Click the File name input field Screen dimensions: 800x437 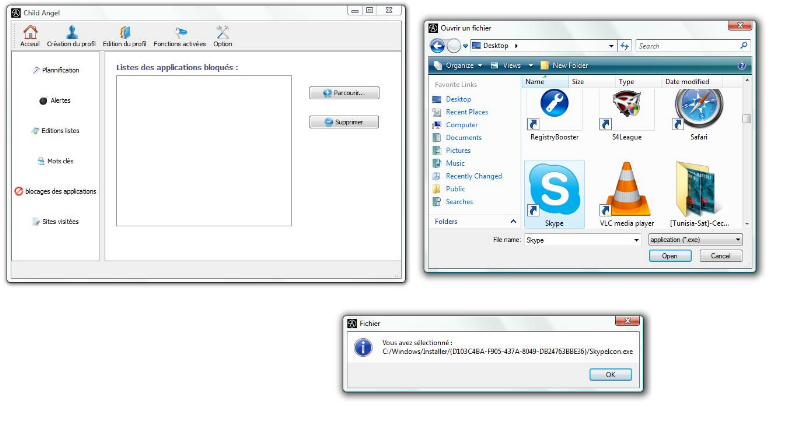(x=578, y=240)
